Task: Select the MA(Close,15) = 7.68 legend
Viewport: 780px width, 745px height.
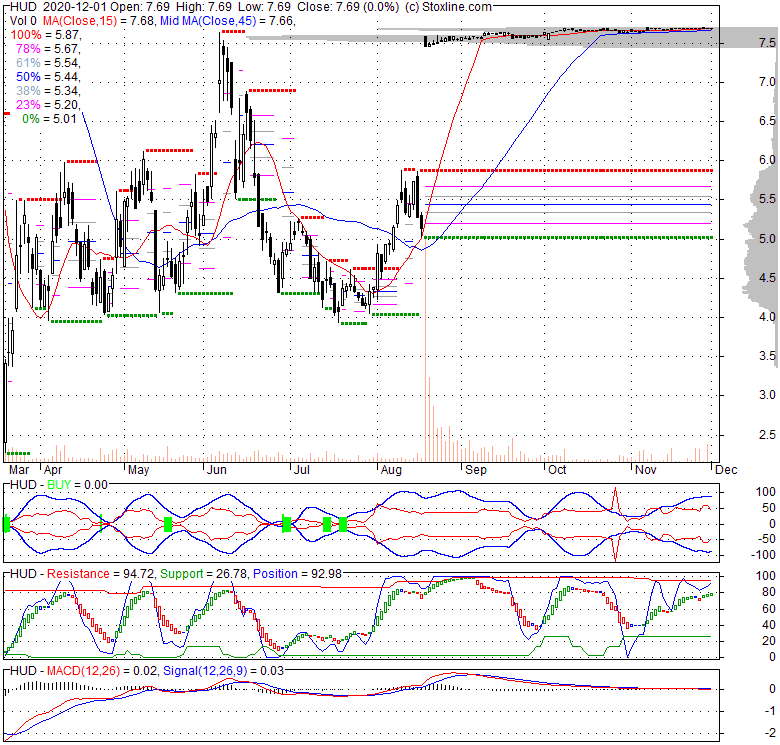Action: pos(99,21)
